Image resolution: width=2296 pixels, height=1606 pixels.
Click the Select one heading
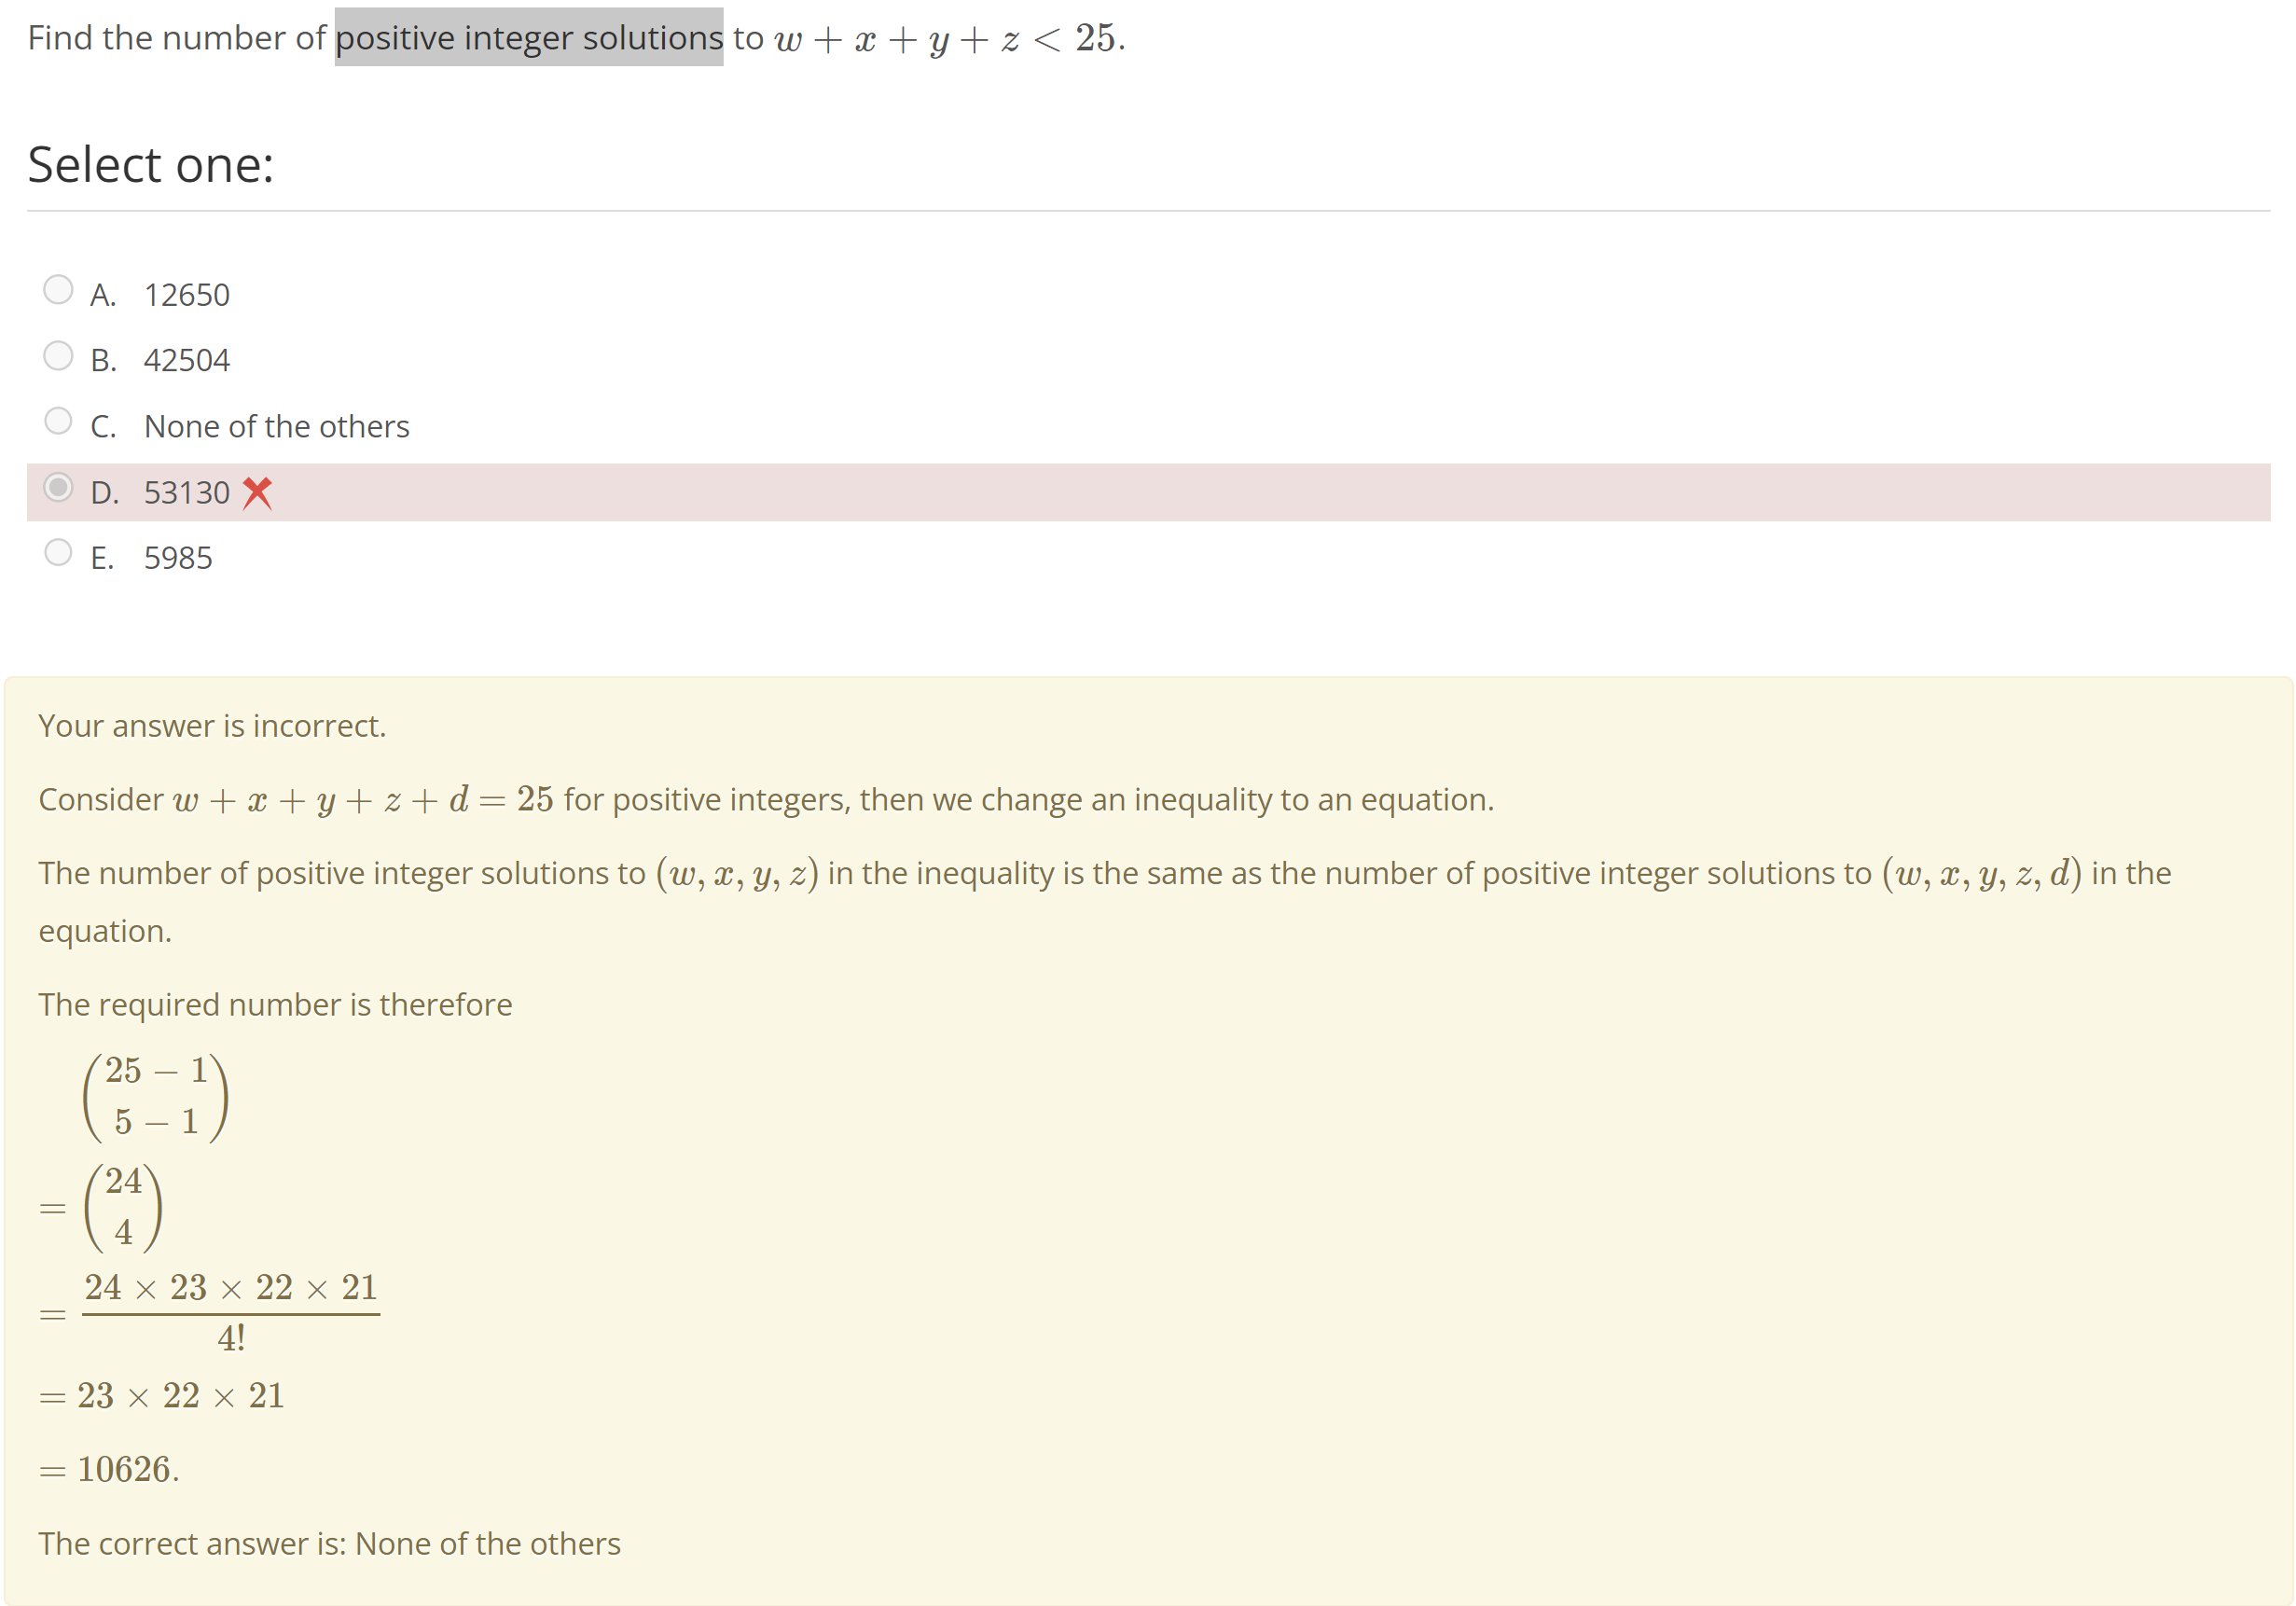(149, 163)
